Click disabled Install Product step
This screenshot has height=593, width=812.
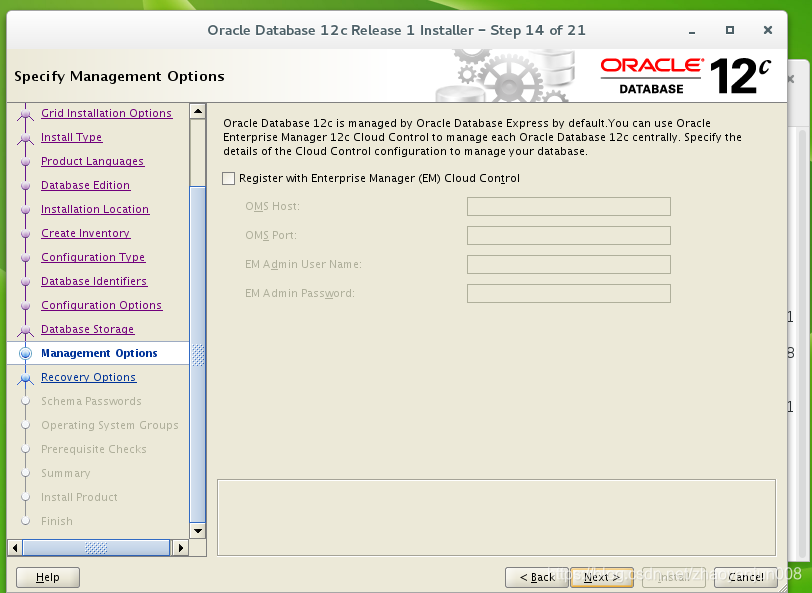[x=79, y=497]
